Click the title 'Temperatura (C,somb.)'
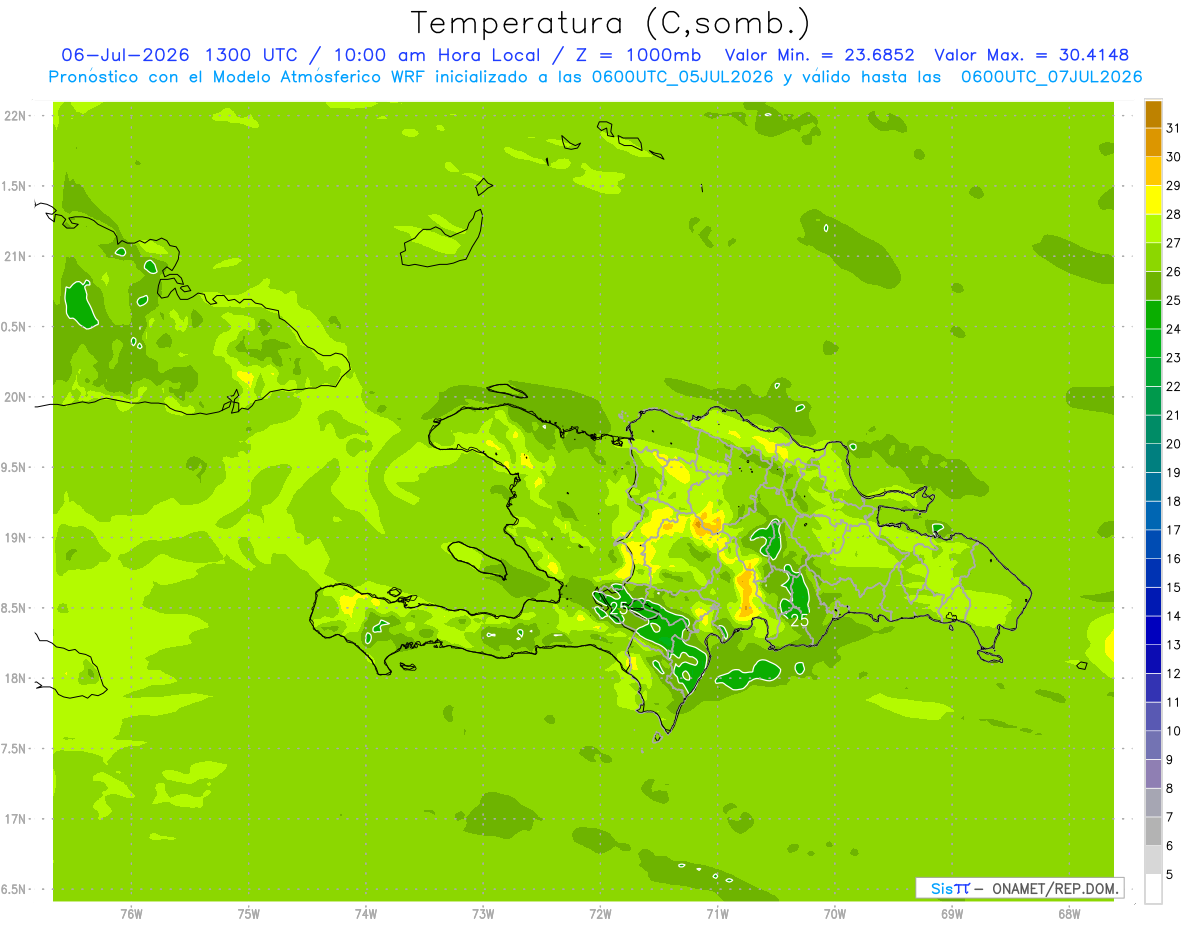1200x927 pixels. 610,24
